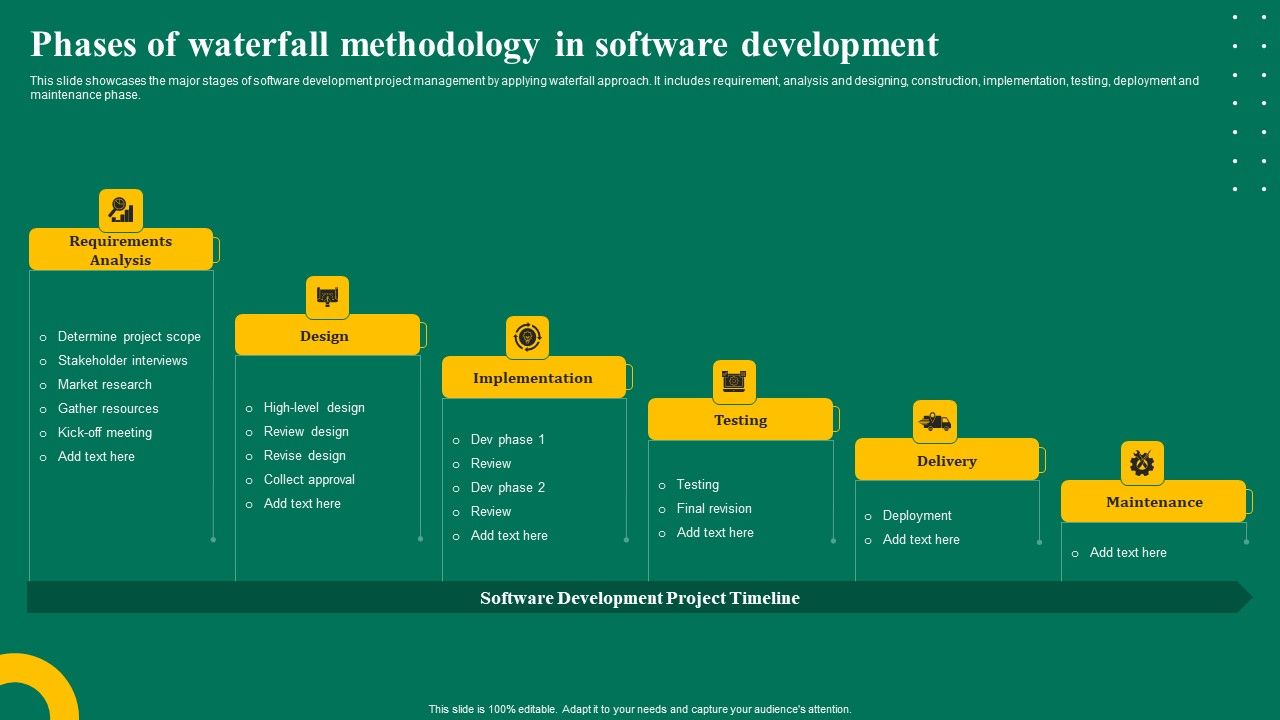Select the Maintenance label box

(x=1154, y=501)
